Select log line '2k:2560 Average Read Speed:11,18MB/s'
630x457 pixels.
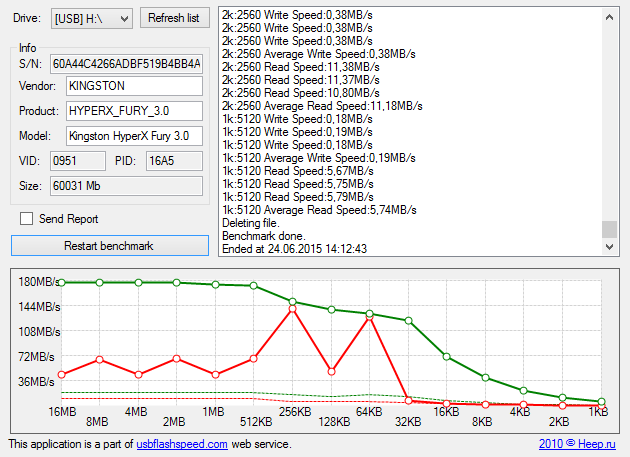[x=322, y=106]
